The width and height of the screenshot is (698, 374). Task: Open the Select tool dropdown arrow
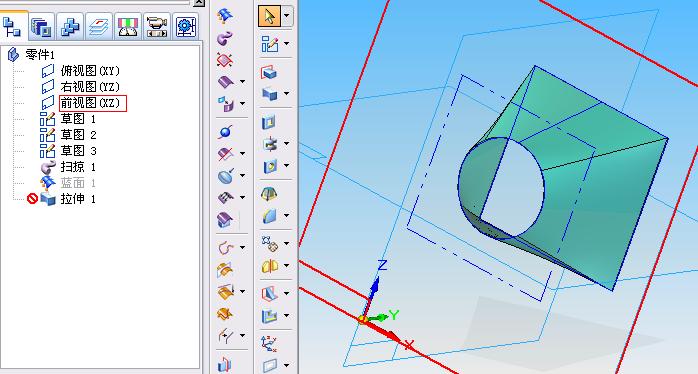click(287, 16)
